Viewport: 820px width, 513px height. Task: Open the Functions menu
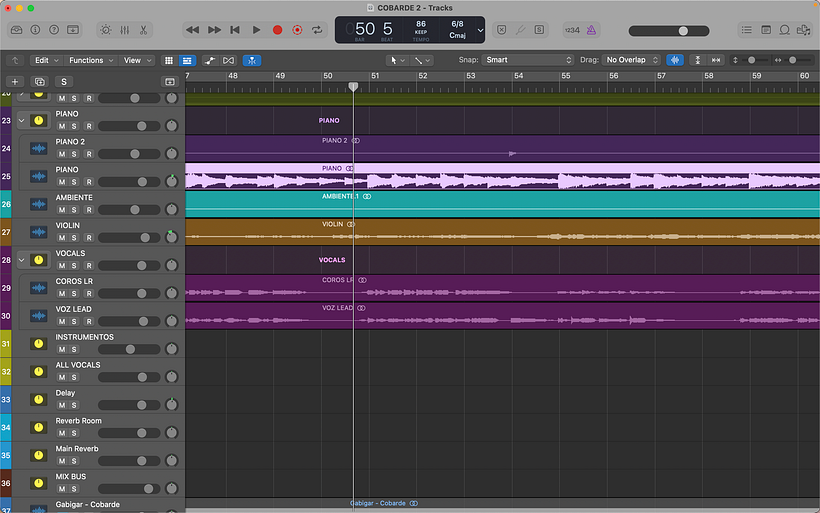point(91,60)
